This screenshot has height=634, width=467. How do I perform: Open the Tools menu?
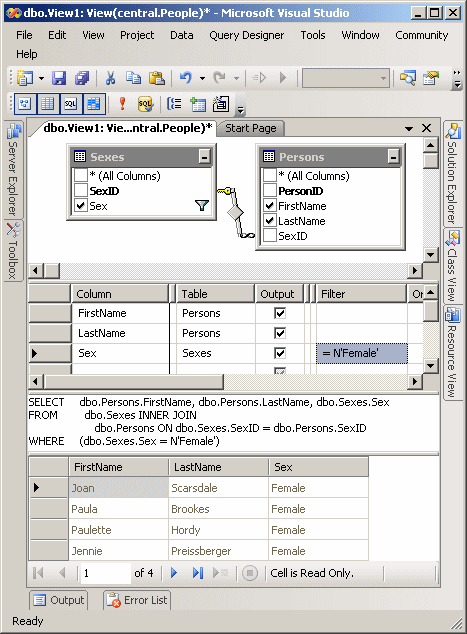[x=313, y=35]
